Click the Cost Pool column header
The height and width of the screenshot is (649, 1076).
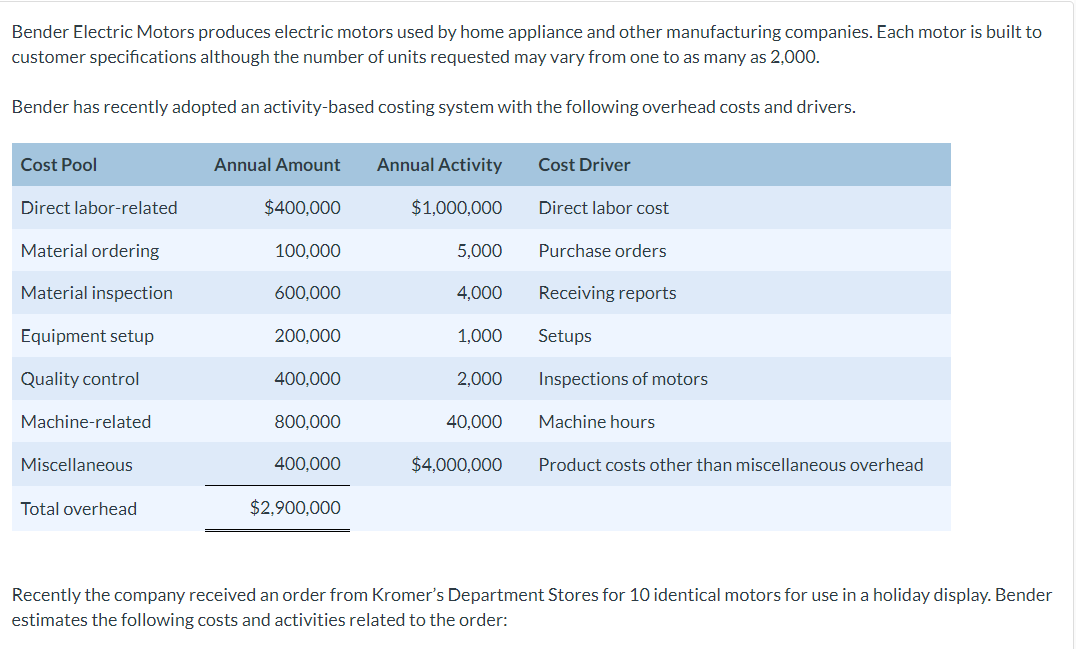(58, 165)
